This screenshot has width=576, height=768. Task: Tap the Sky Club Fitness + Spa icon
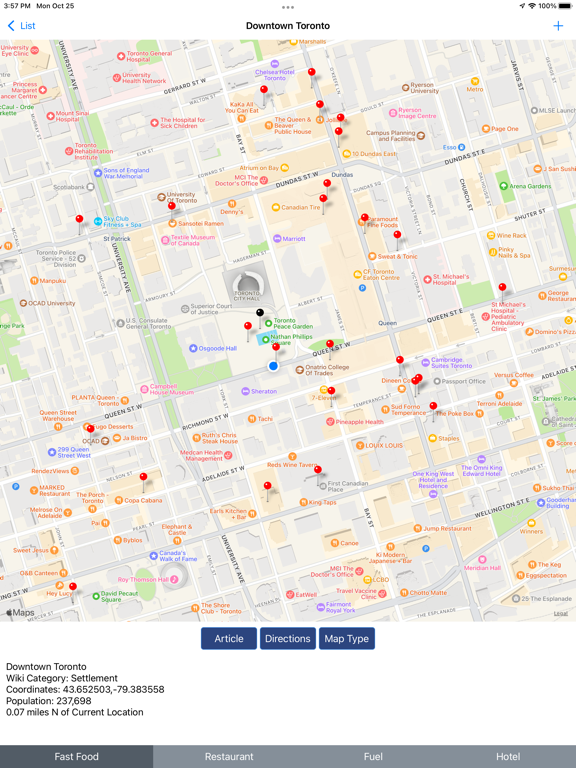[98, 221]
